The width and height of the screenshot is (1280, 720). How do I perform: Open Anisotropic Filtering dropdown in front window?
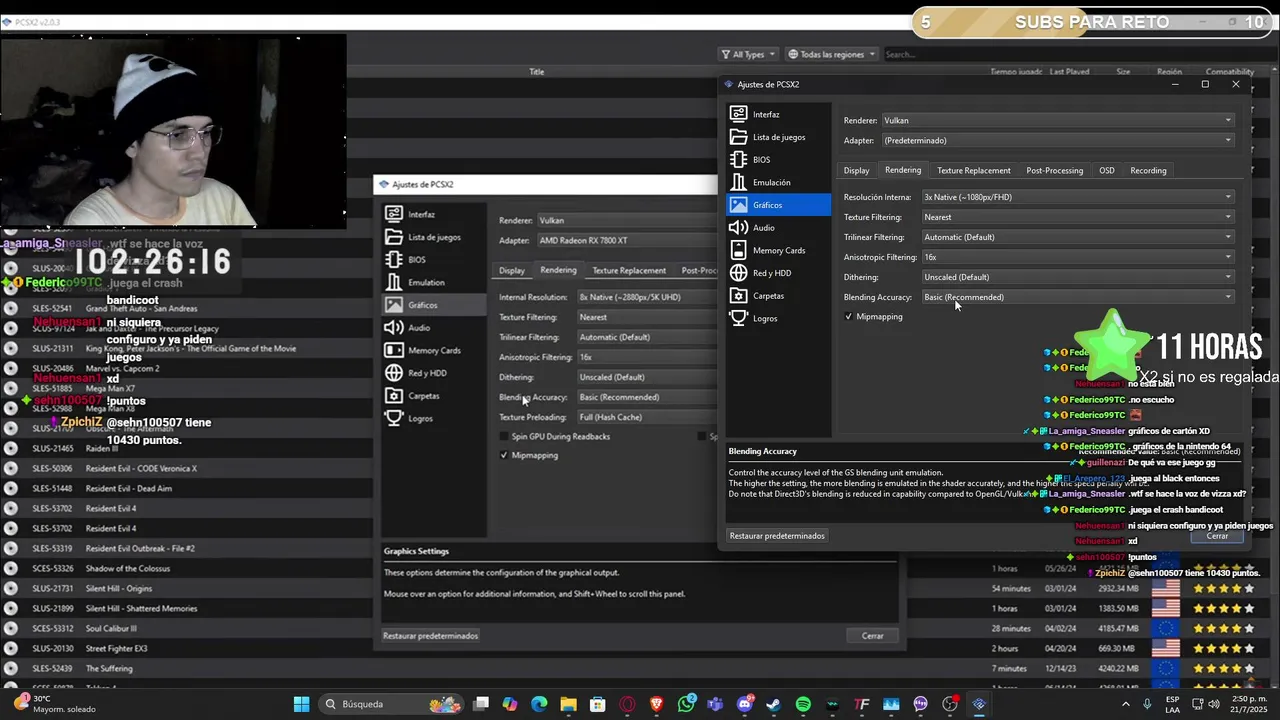[x=1078, y=257]
